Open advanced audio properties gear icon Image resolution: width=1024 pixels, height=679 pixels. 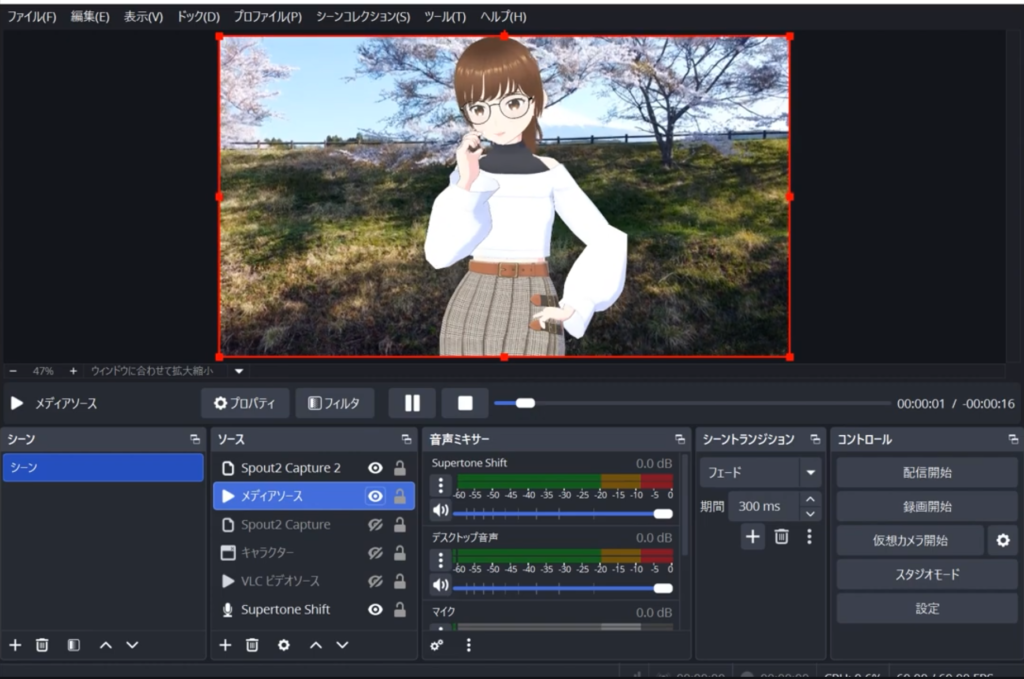pyautogui.click(x=437, y=645)
